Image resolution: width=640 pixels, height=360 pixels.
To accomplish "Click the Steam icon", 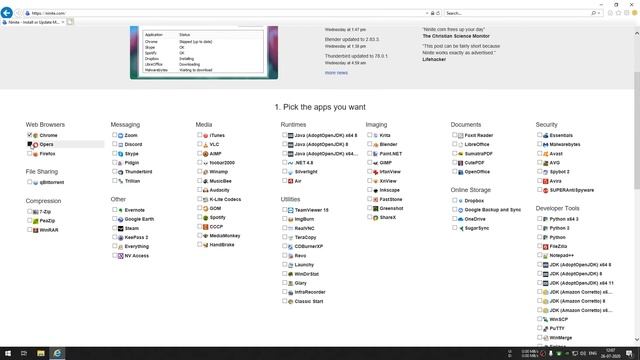I will [120, 229].
